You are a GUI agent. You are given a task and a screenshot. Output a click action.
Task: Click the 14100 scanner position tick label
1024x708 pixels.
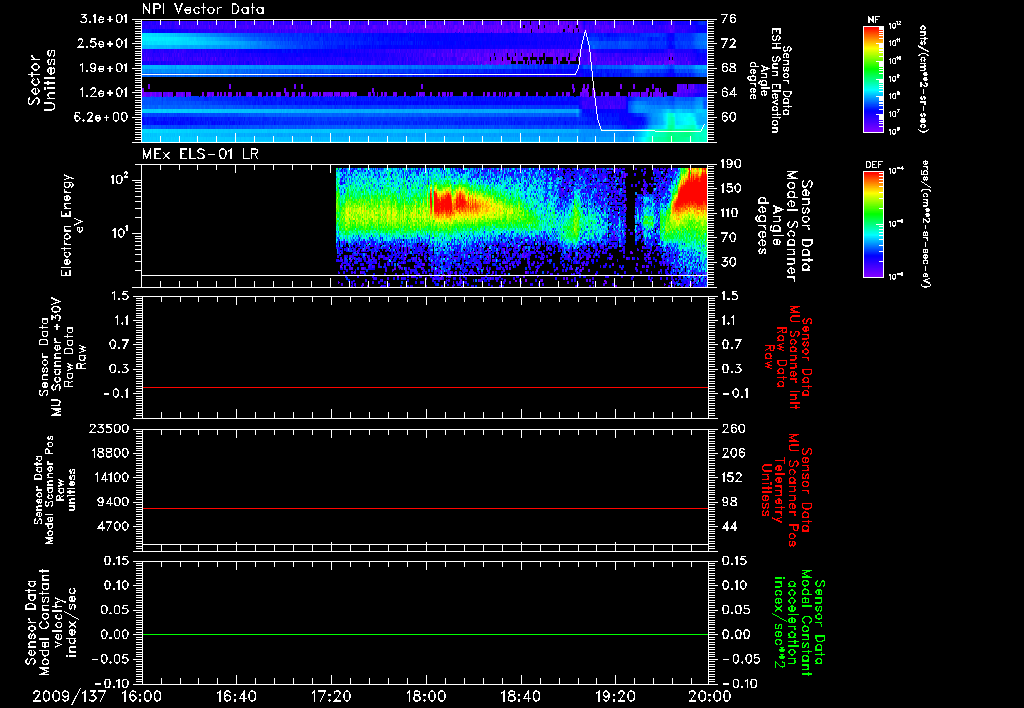[109, 477]
